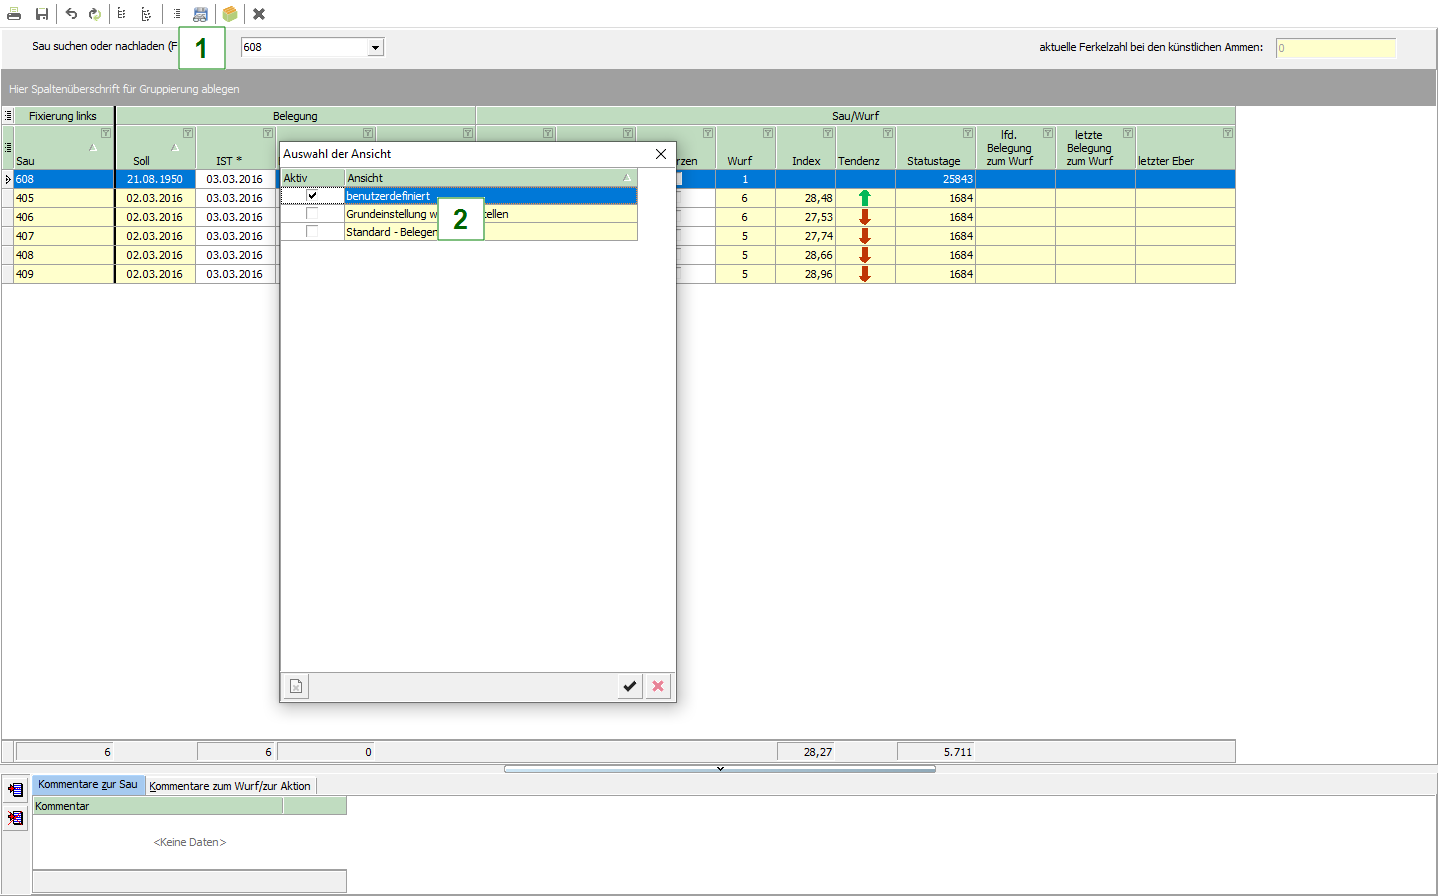Confirm view selection with the checkmark button
The width and height of the screenshot is (1438, 896).
[630, 686]
